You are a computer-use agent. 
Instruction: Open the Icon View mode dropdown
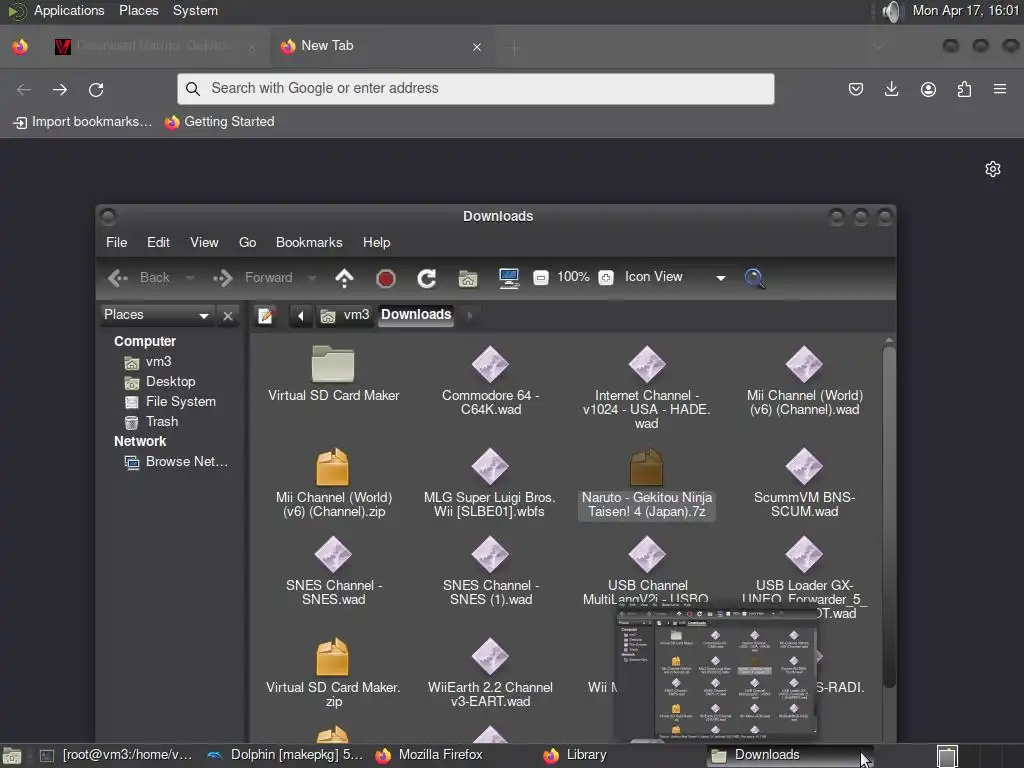(x=675, y=278)
